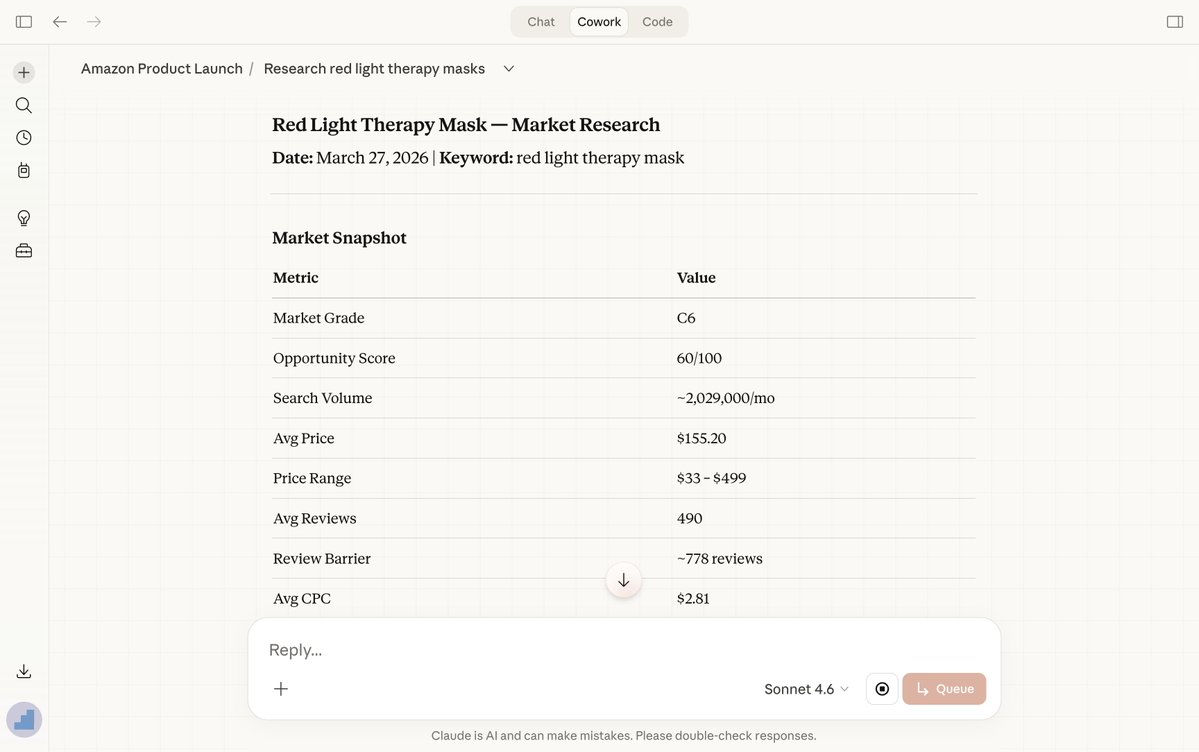
Task: Toggle the right side panel icon
Action: point(1175,21)
